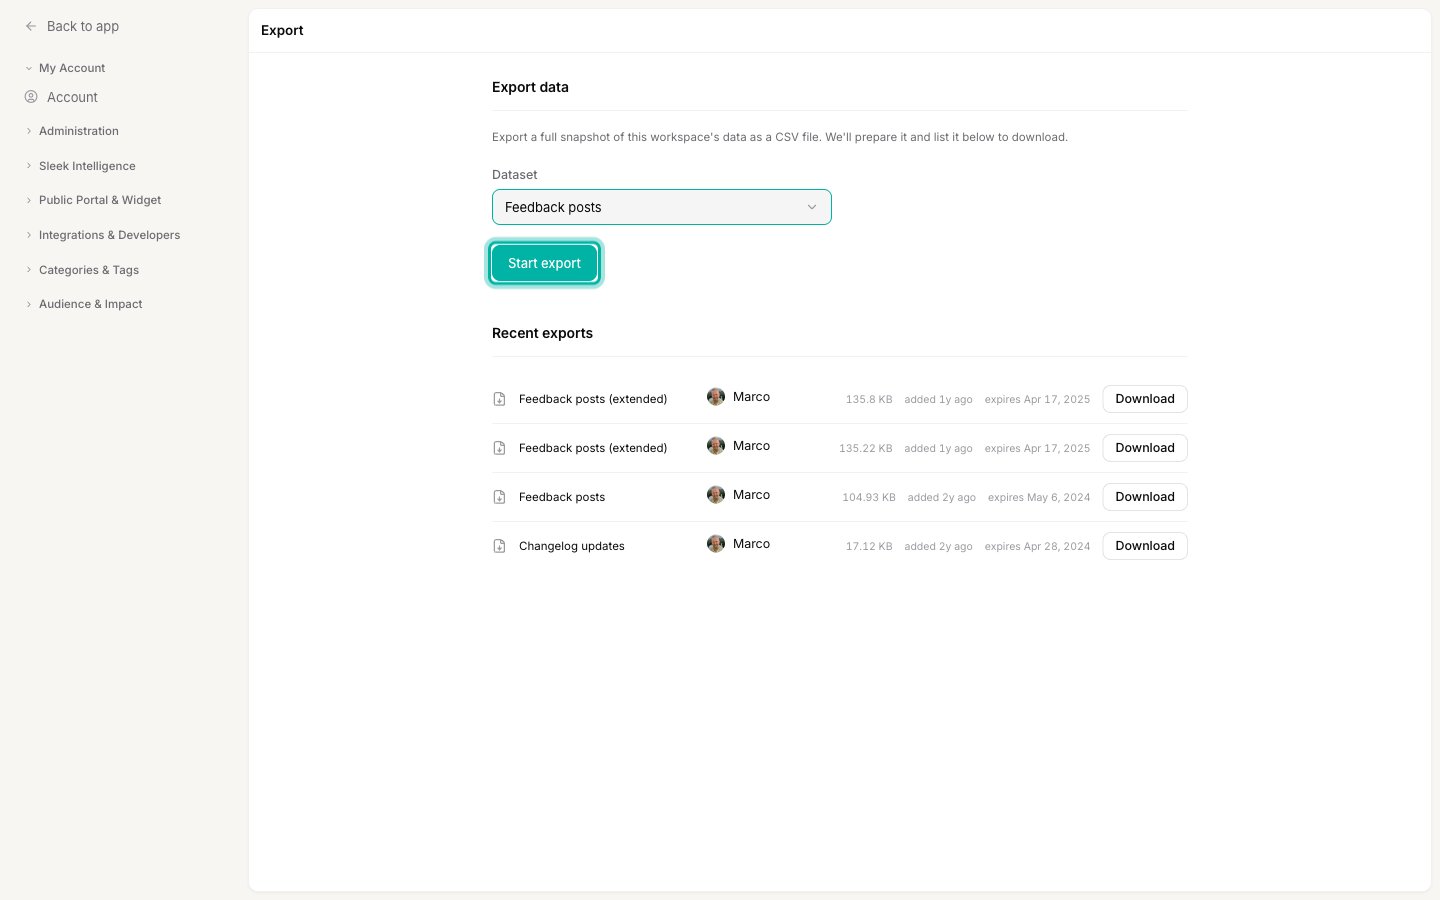Click the Export page title
This screenshot has width=1440, height=900.
282,30
